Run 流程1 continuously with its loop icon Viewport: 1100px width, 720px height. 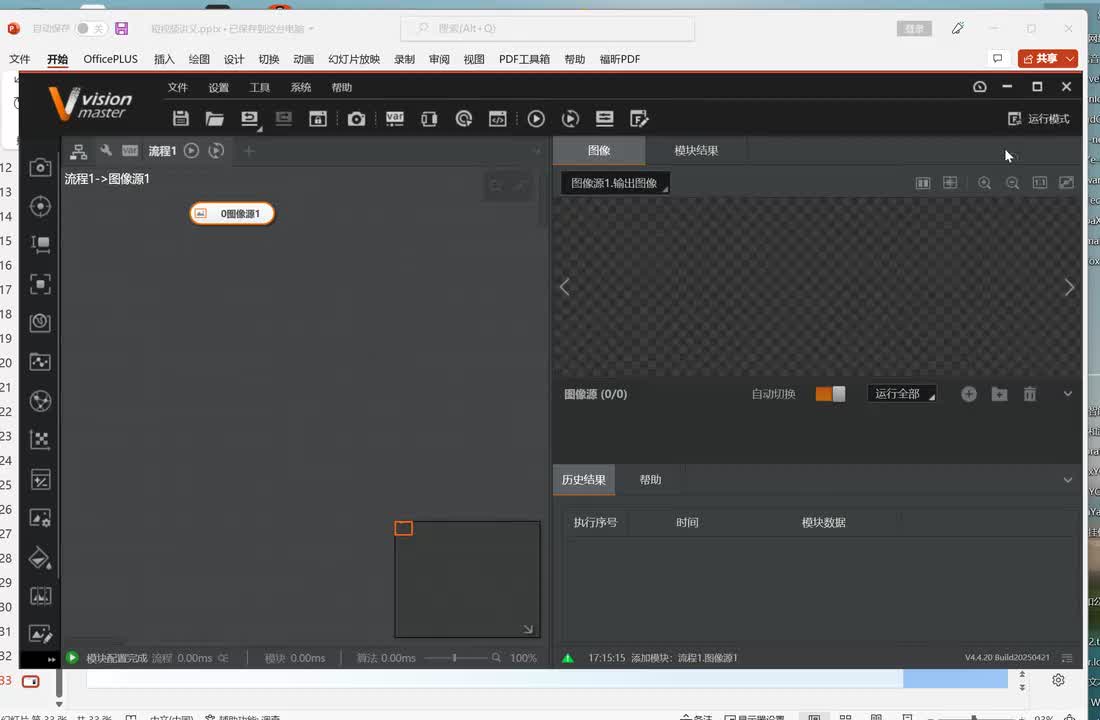click(x=217, y=150)
